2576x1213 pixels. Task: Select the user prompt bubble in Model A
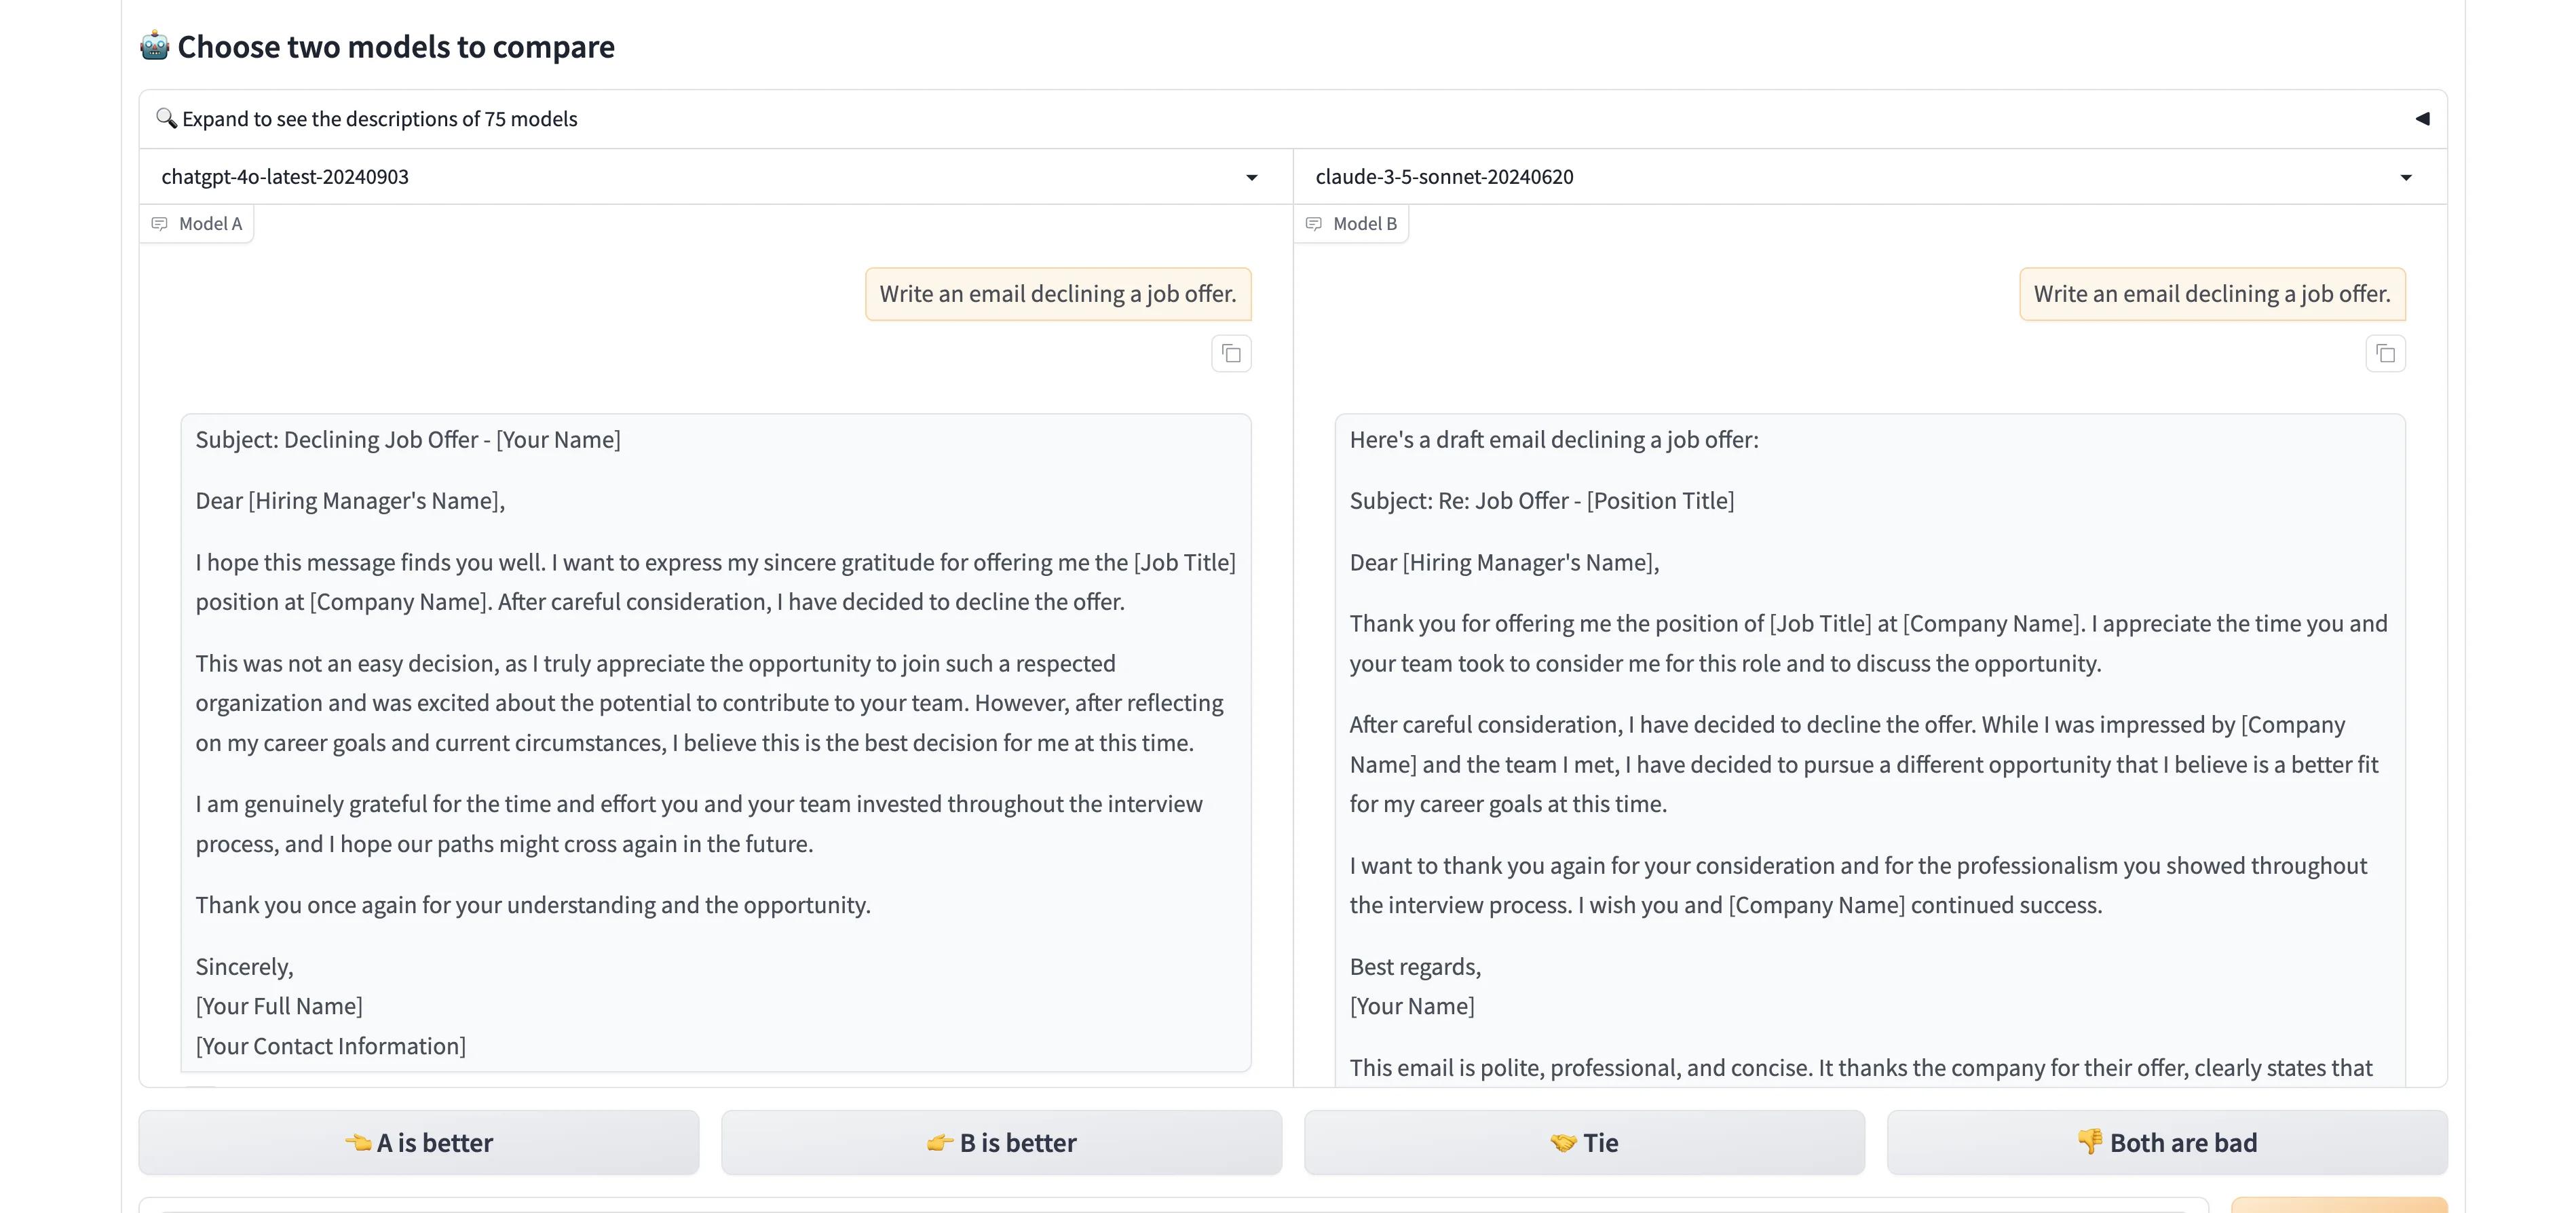1057,294
